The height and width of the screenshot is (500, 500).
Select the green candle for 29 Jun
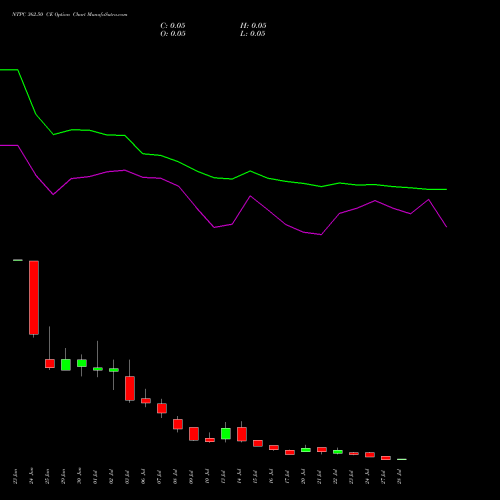[66, 365]
